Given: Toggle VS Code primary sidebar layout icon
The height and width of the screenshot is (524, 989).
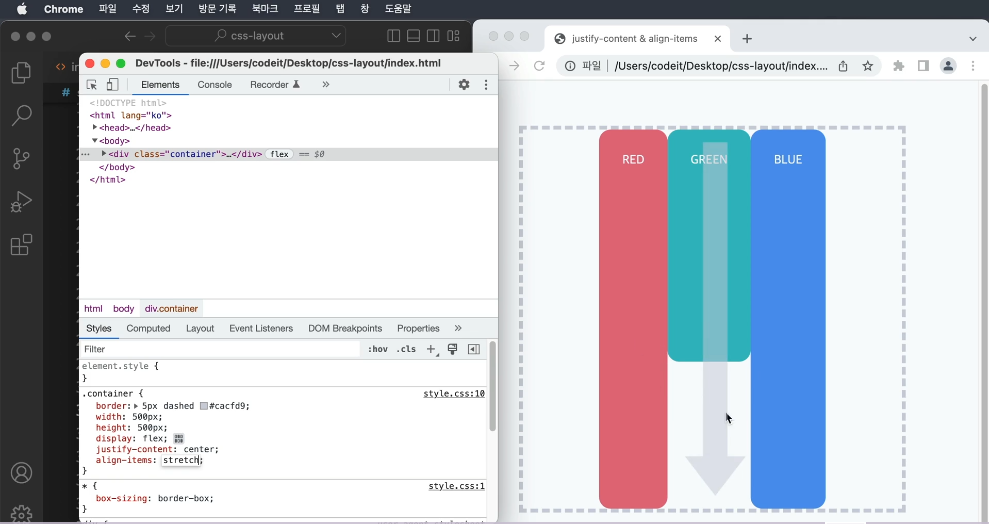Looking at the screenshot, I should pyautogui.click(x=394, y=36).
